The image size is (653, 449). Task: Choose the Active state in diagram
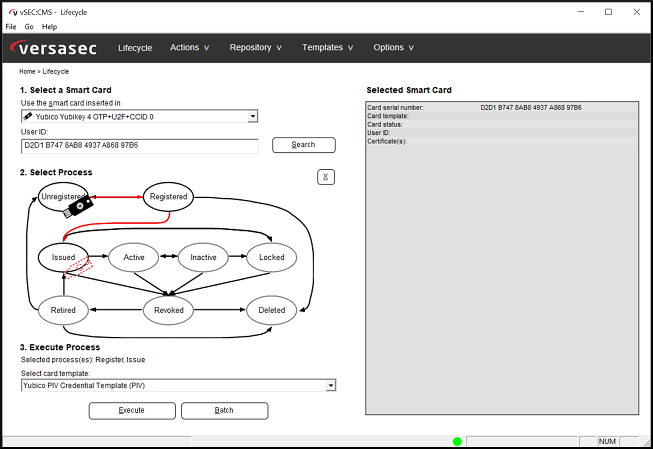coord(134,257)
